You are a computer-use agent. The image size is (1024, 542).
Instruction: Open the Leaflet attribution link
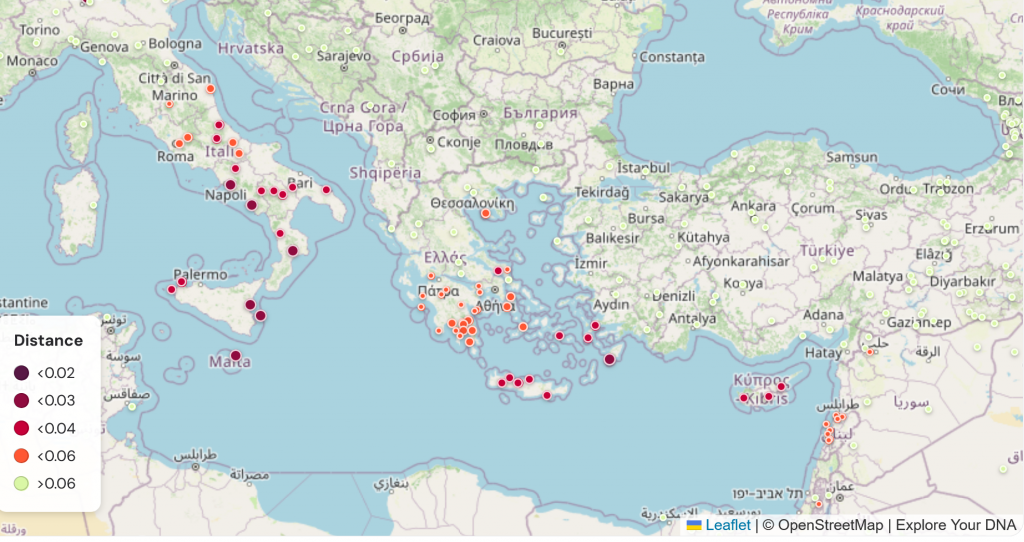728,525
